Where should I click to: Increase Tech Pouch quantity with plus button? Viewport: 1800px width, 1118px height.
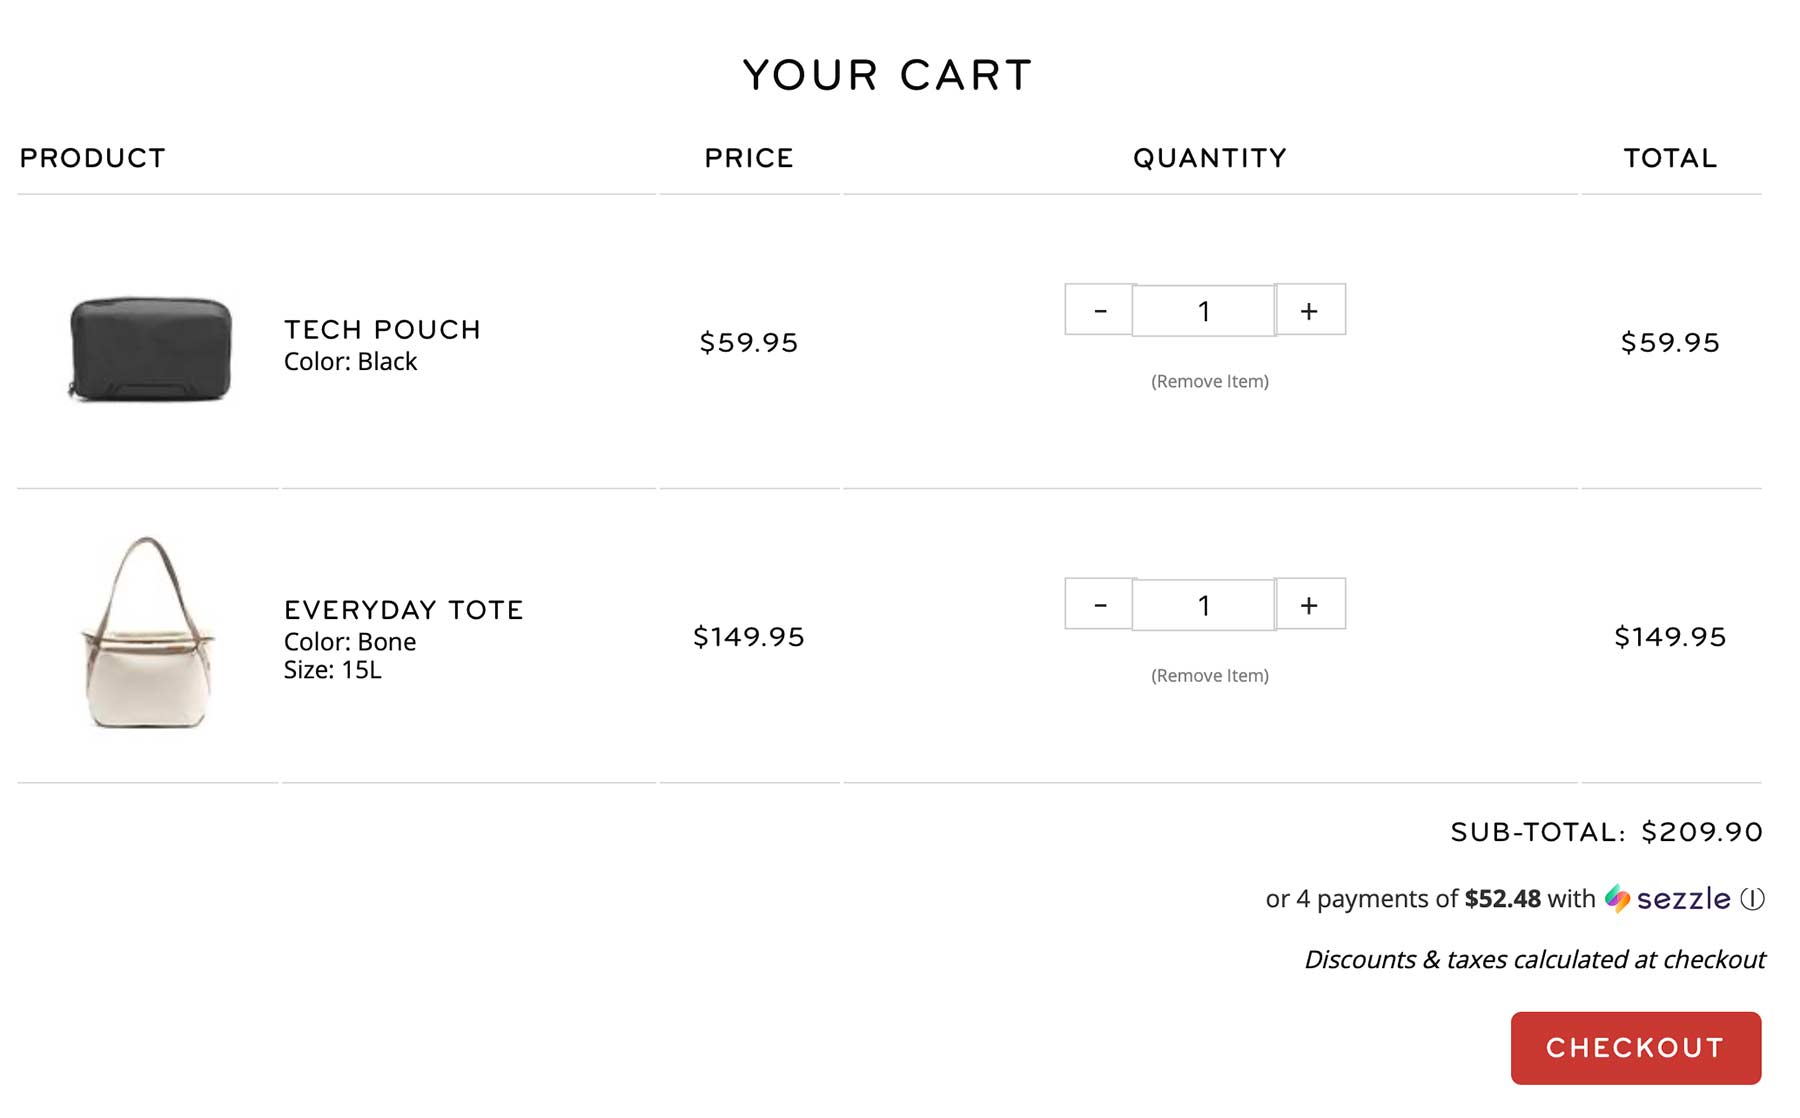click(x=1310, y=310)
